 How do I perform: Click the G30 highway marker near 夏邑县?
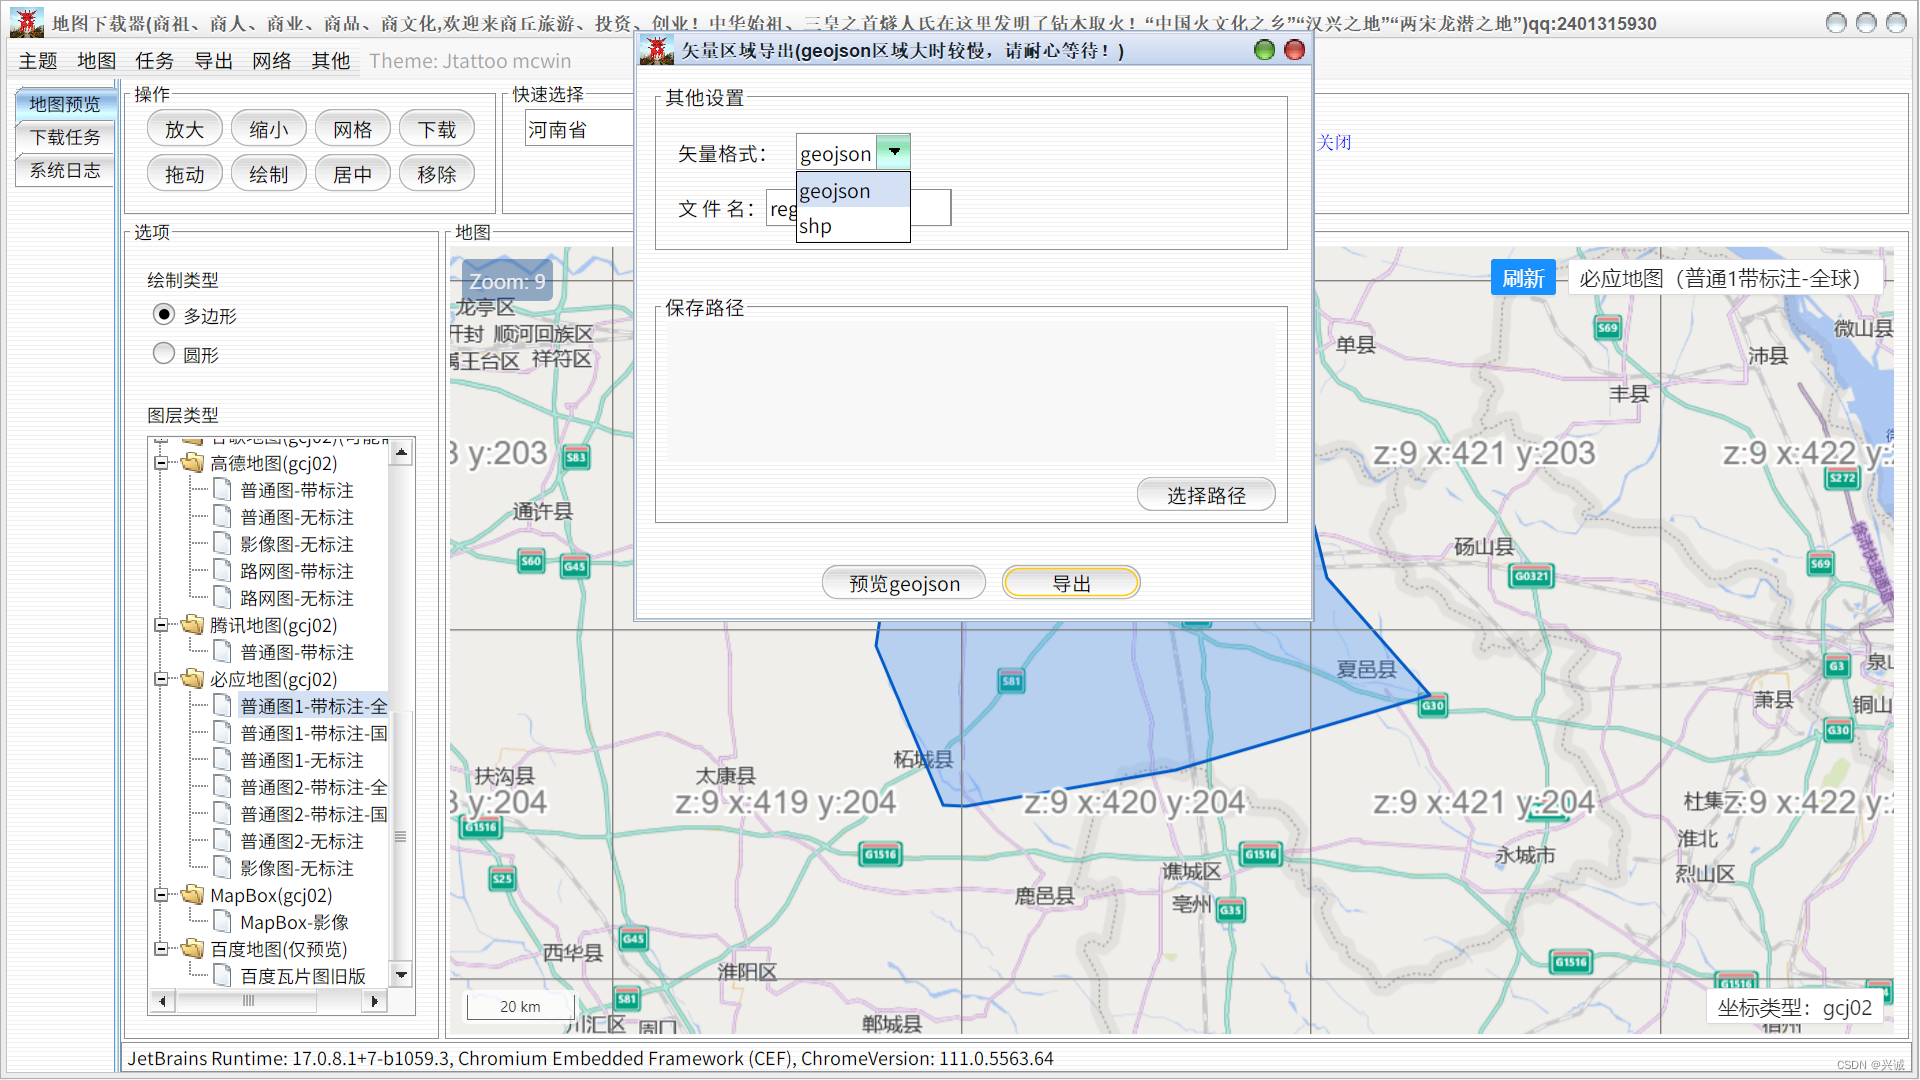click(x=1432, y=706)
